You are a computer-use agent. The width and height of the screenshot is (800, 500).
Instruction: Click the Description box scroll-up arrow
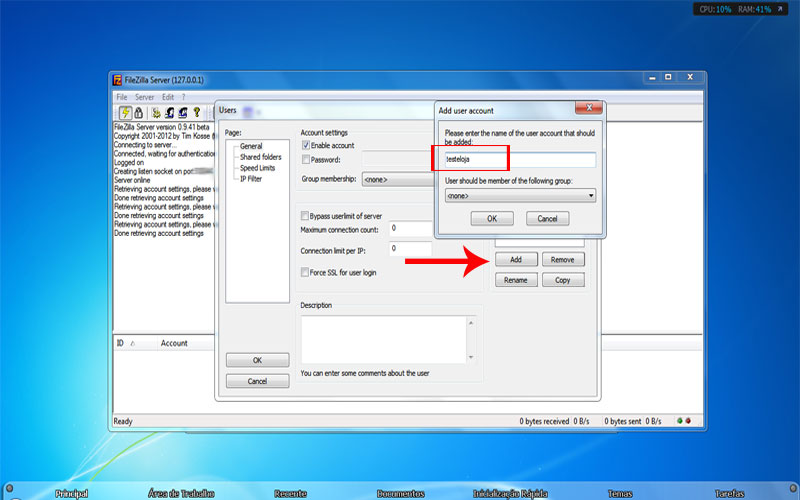pyautogui.click(x=471, y=322)
